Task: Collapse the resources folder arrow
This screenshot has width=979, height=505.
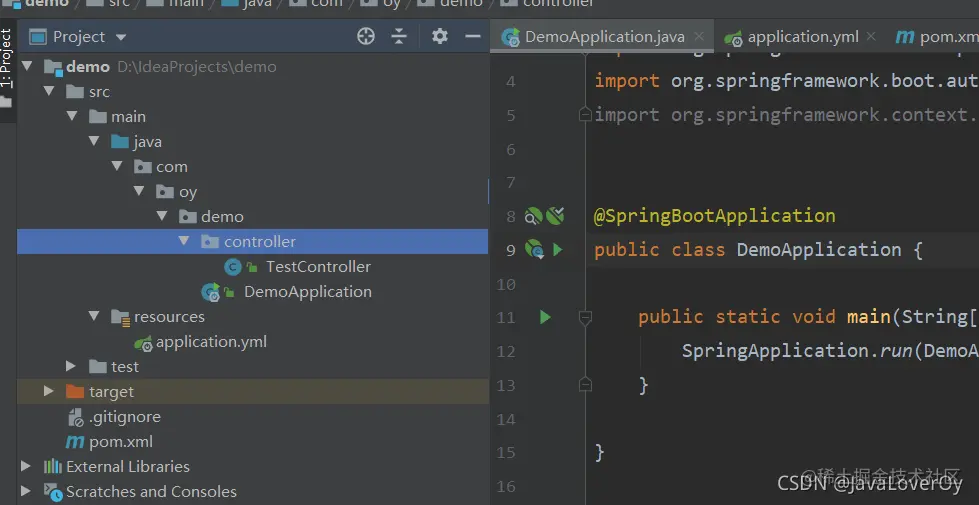Action: pyautogui.click(x=94, y=316)
